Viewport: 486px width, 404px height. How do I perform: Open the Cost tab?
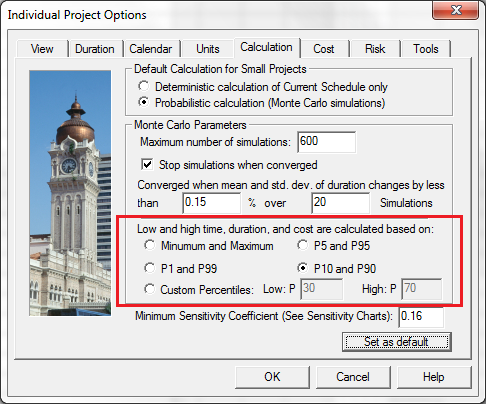point(324,49)
